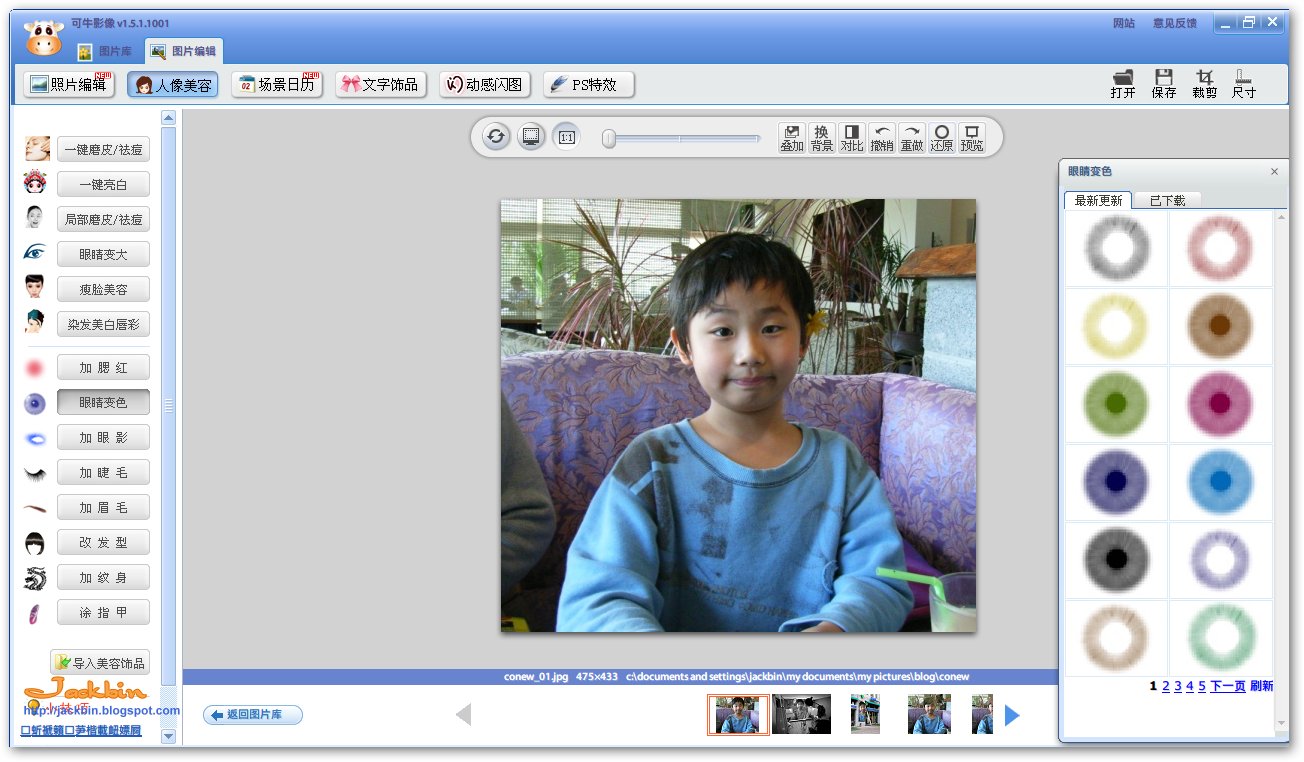Screen dimensions: 1304x762
Task: Click the 对比 compare icon
Action: point(852,138)
